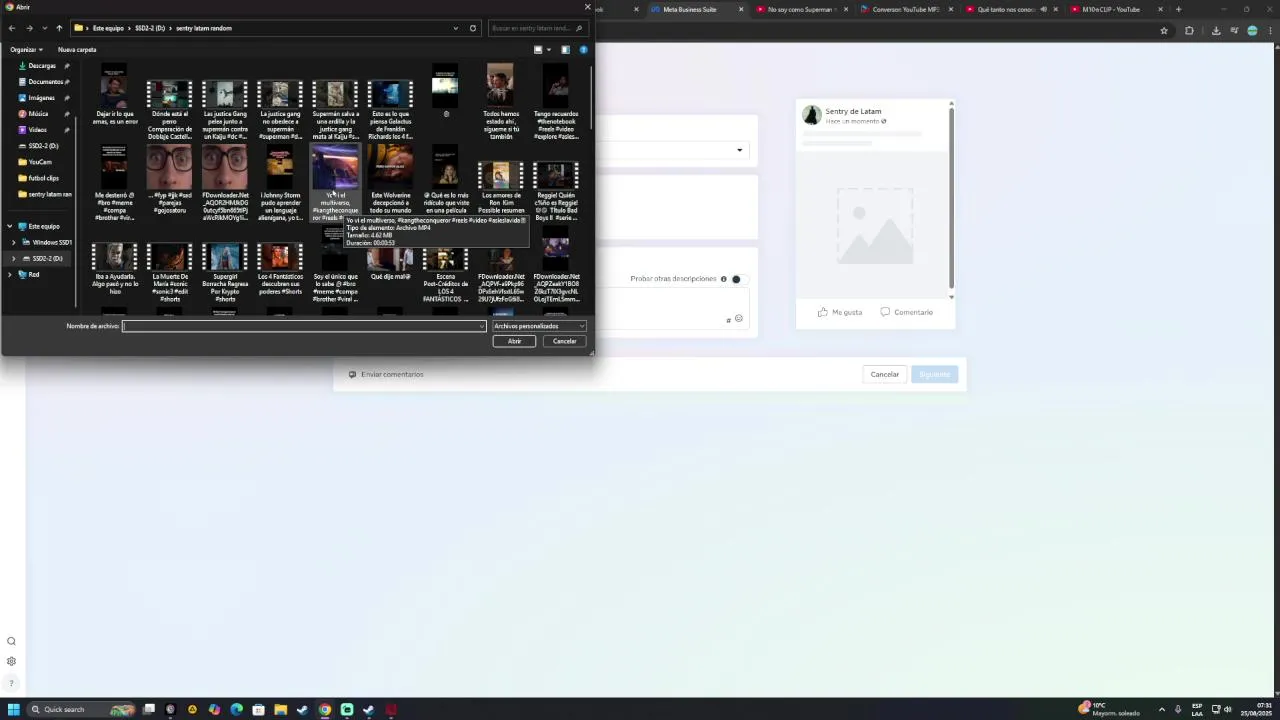Open the Organizar menu

pos(26,49)
